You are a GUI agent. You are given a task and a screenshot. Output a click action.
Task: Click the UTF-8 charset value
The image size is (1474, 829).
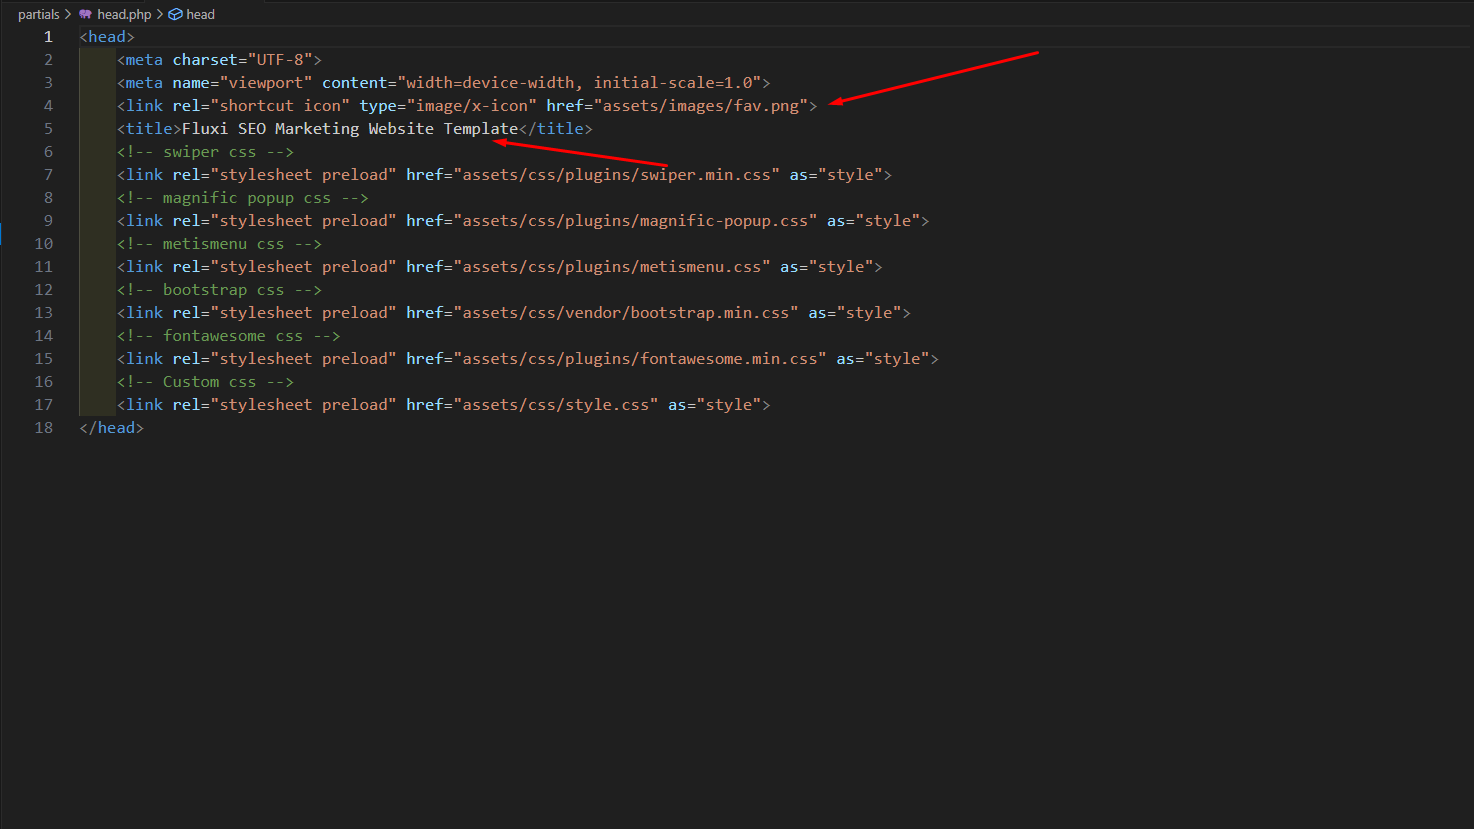coord(280,60)
